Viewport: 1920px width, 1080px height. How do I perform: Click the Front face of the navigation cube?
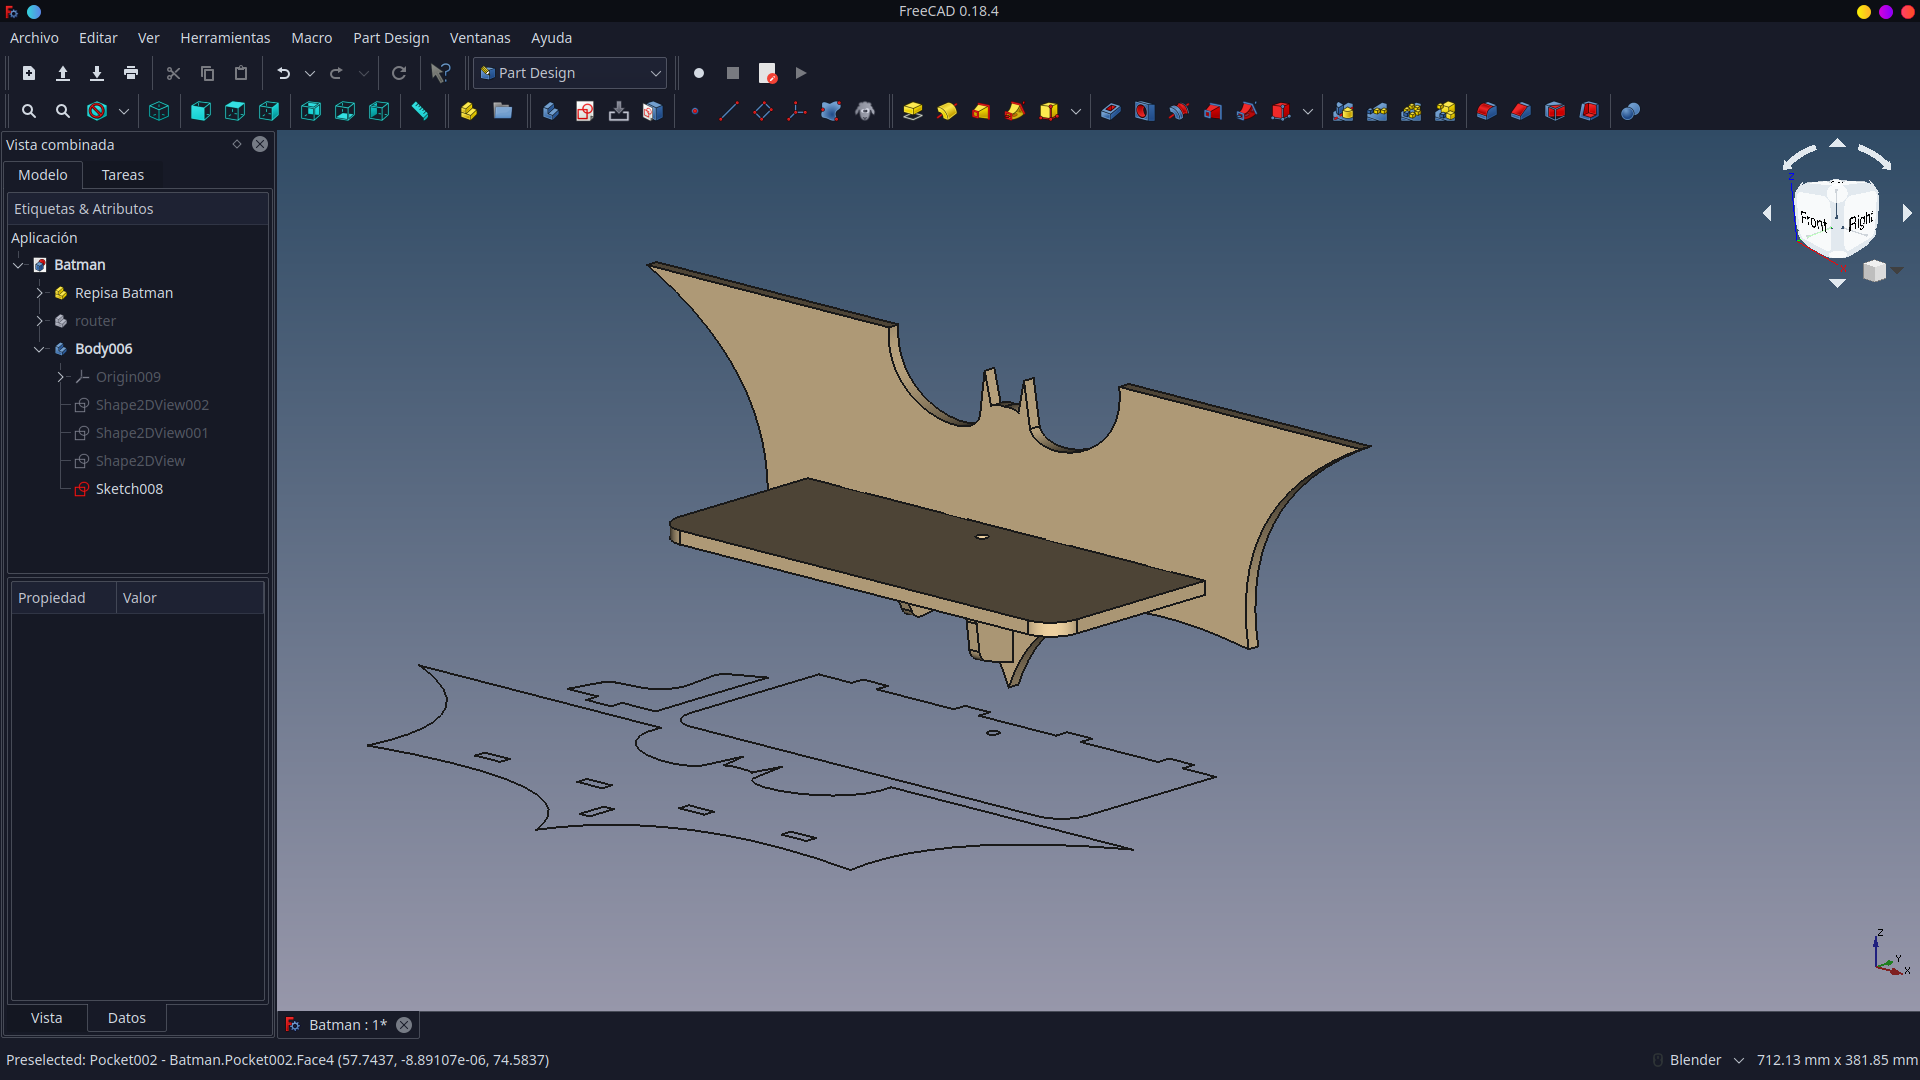(x=1813, y=221)
